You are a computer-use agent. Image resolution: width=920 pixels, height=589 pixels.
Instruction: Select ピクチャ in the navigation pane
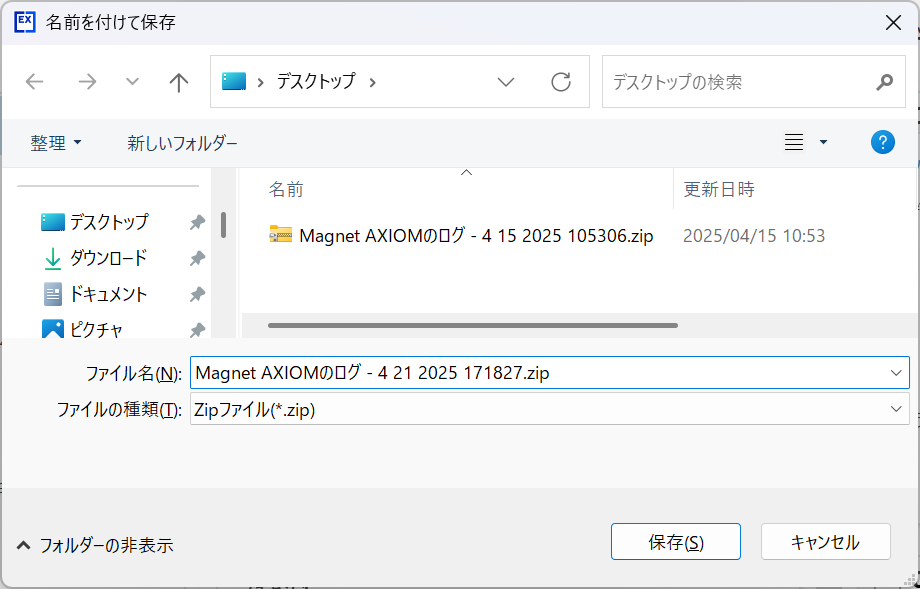96,329
